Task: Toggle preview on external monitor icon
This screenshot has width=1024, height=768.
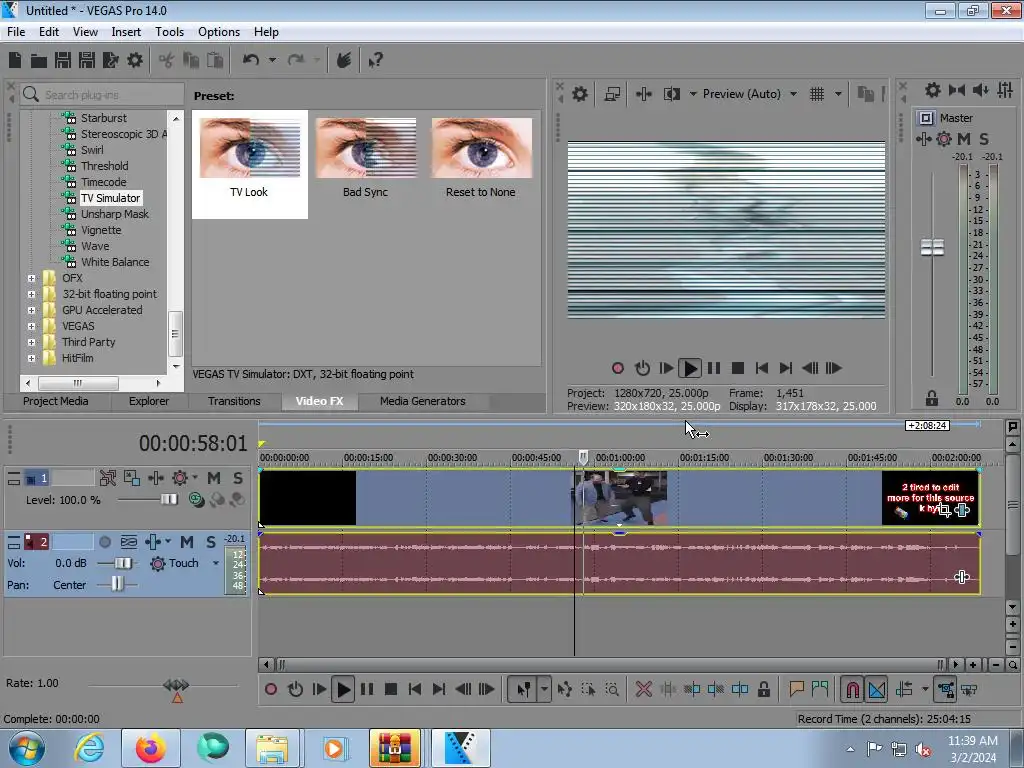Action: pos(612,94)
